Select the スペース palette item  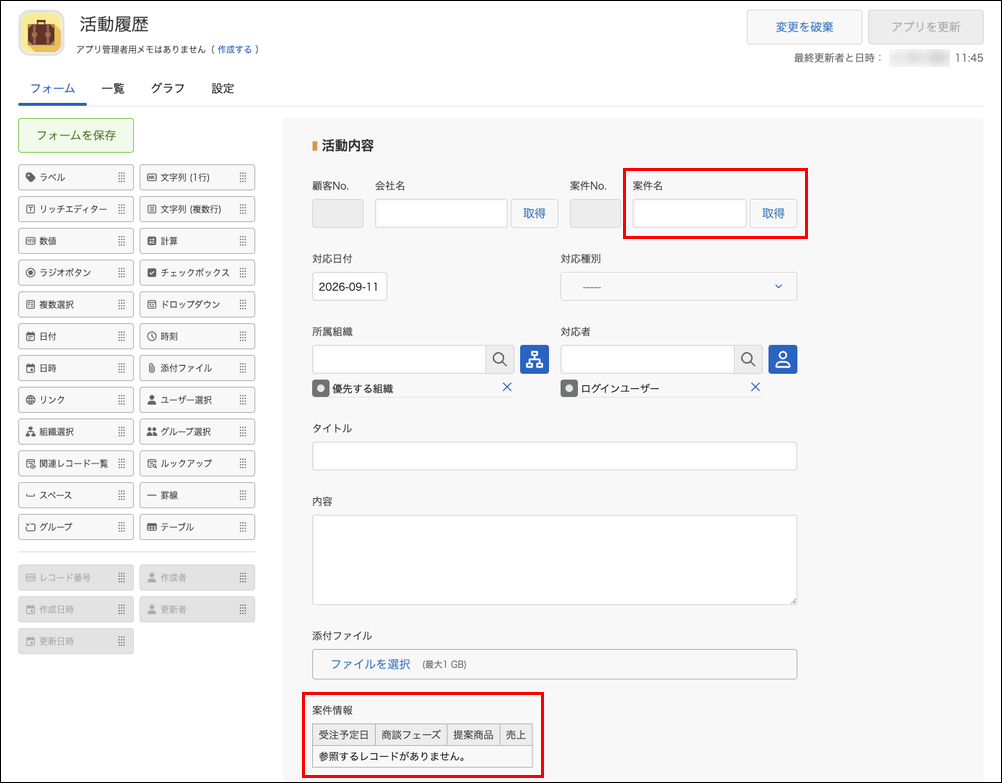point(76,495)
